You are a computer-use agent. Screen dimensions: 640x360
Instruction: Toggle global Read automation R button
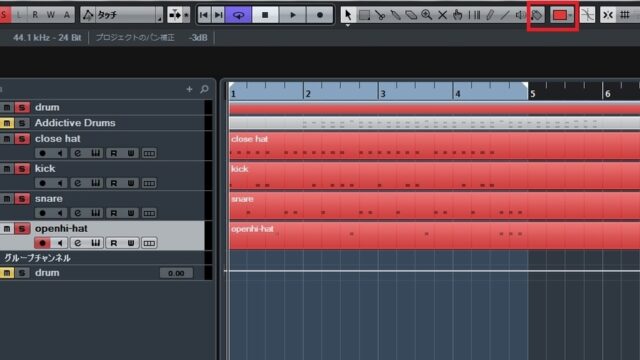[35, 15]
